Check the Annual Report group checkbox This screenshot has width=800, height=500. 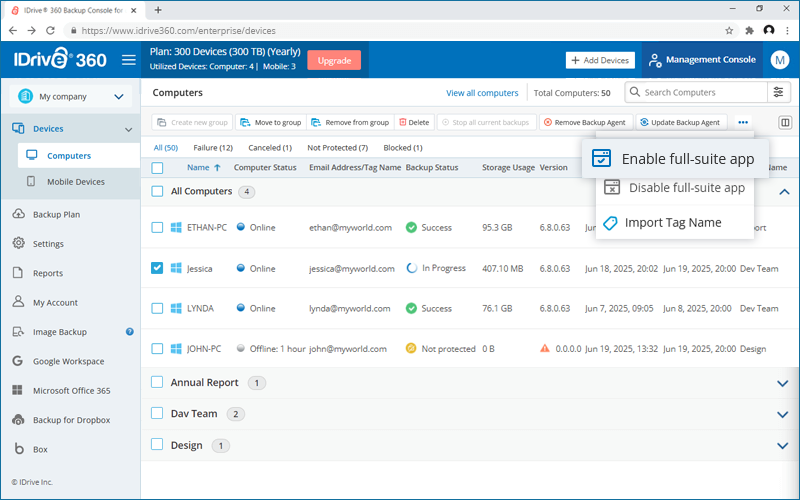point(157,382)
